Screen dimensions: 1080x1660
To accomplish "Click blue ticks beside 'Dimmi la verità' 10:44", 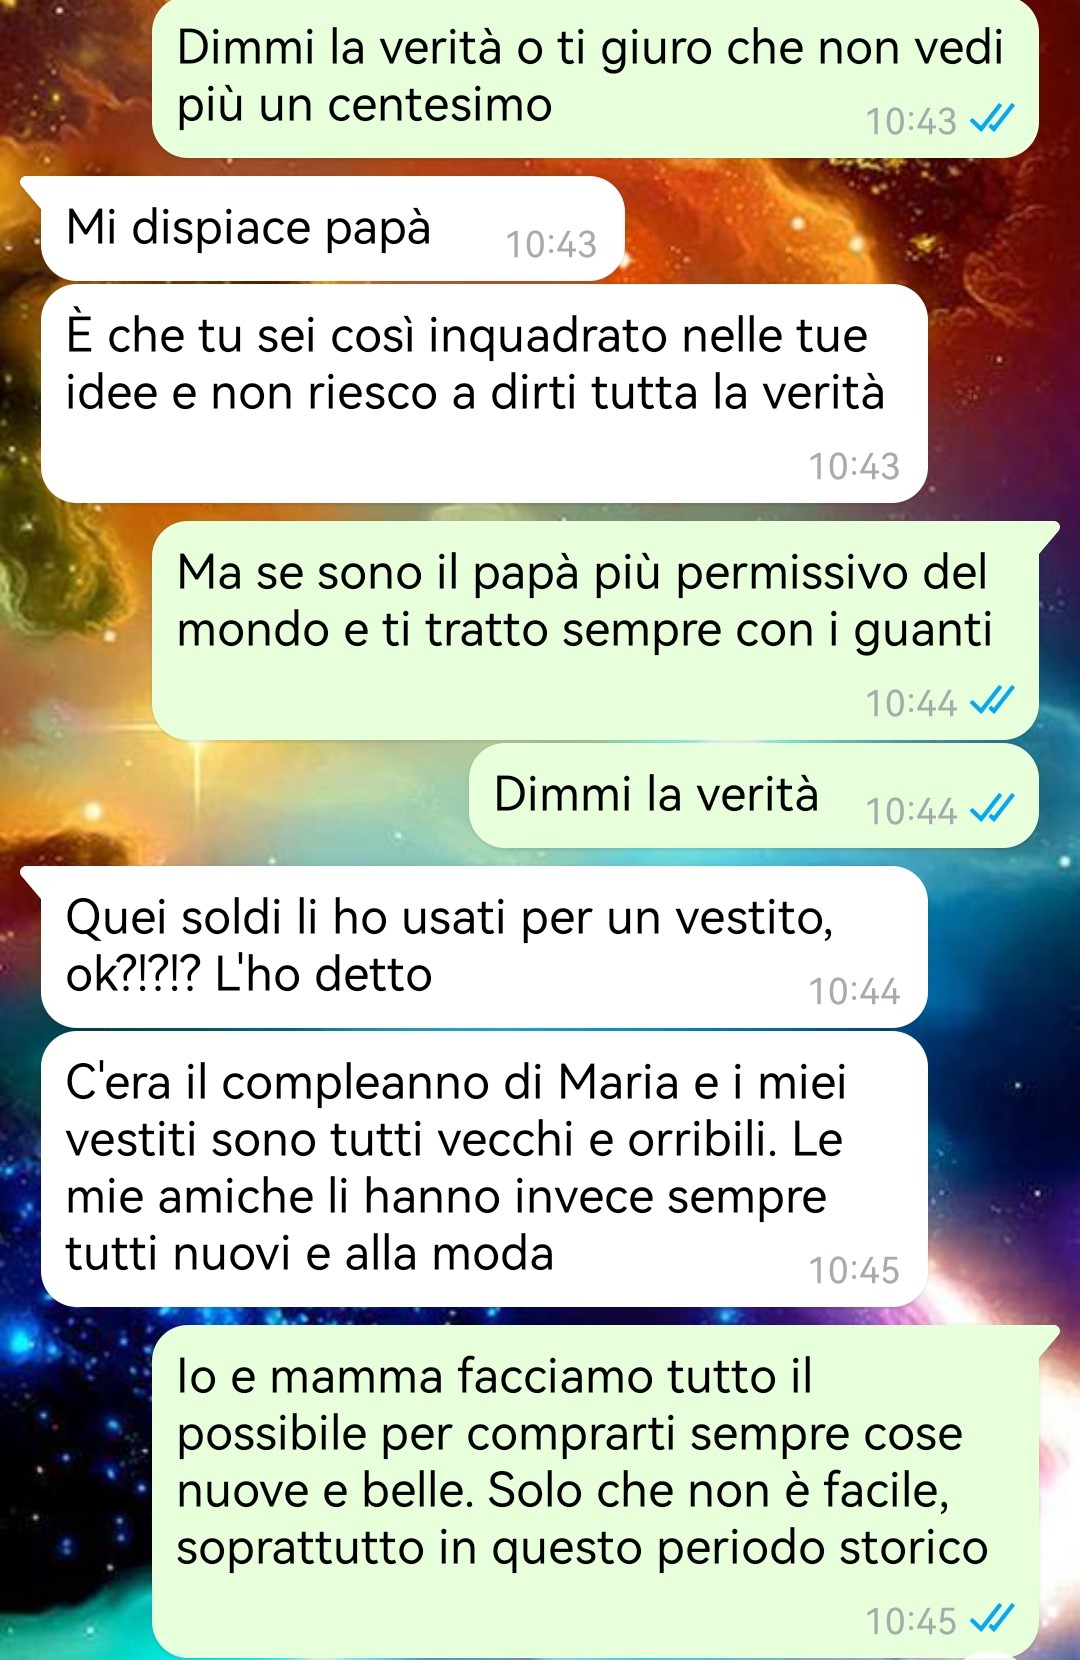I will (x=992, y=809).
